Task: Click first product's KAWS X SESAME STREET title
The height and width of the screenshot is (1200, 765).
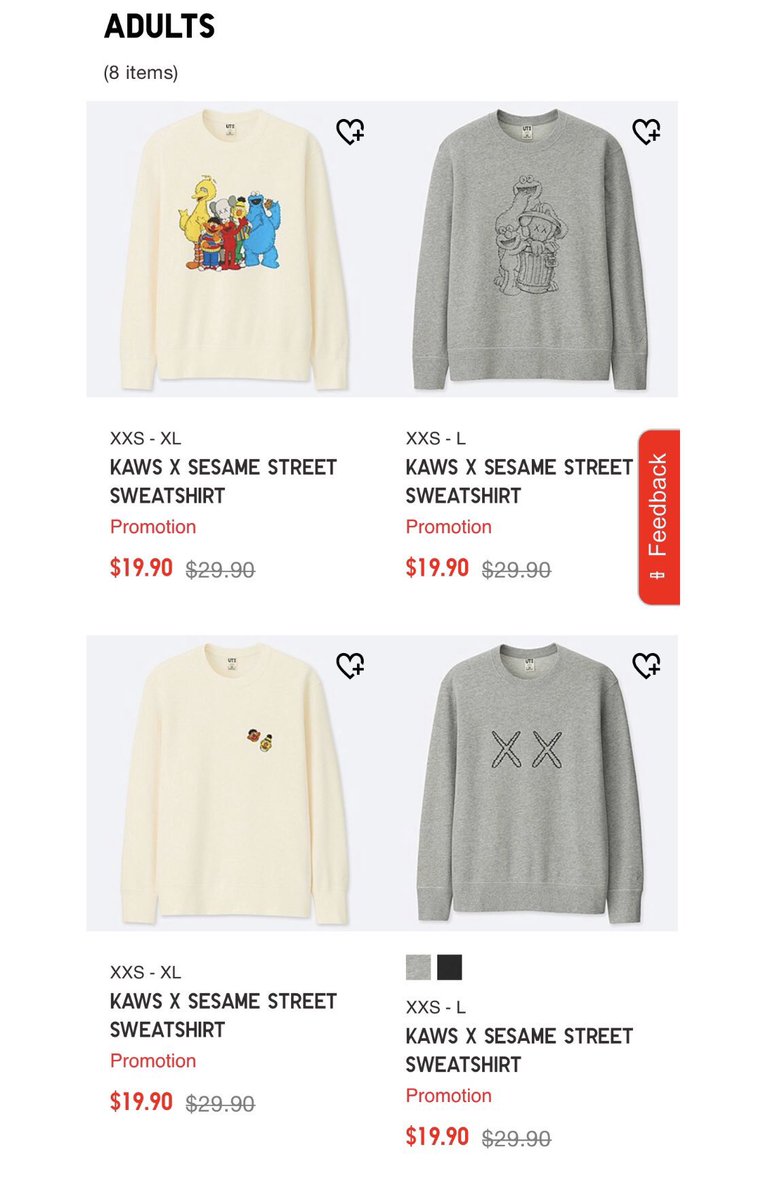Action: pos(223,481)
